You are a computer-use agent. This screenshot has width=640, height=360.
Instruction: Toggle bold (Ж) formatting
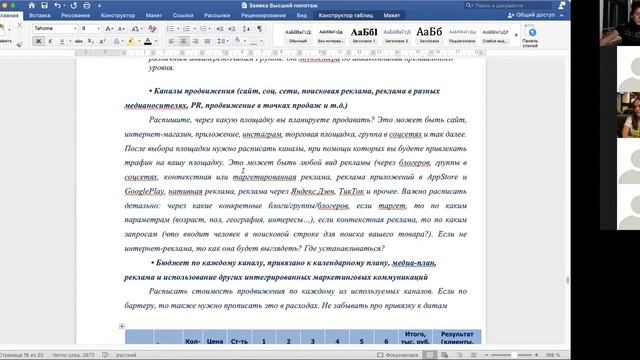(38, 41)
